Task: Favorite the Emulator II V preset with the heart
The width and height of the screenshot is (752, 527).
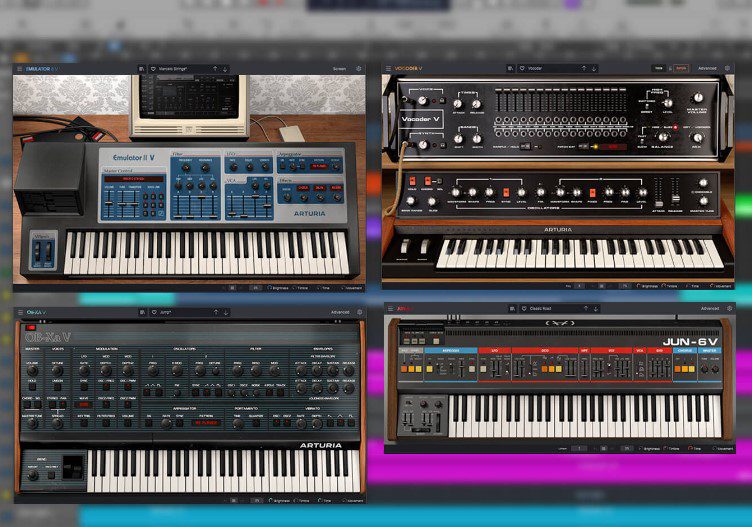Action: click(x=153, y=69)
